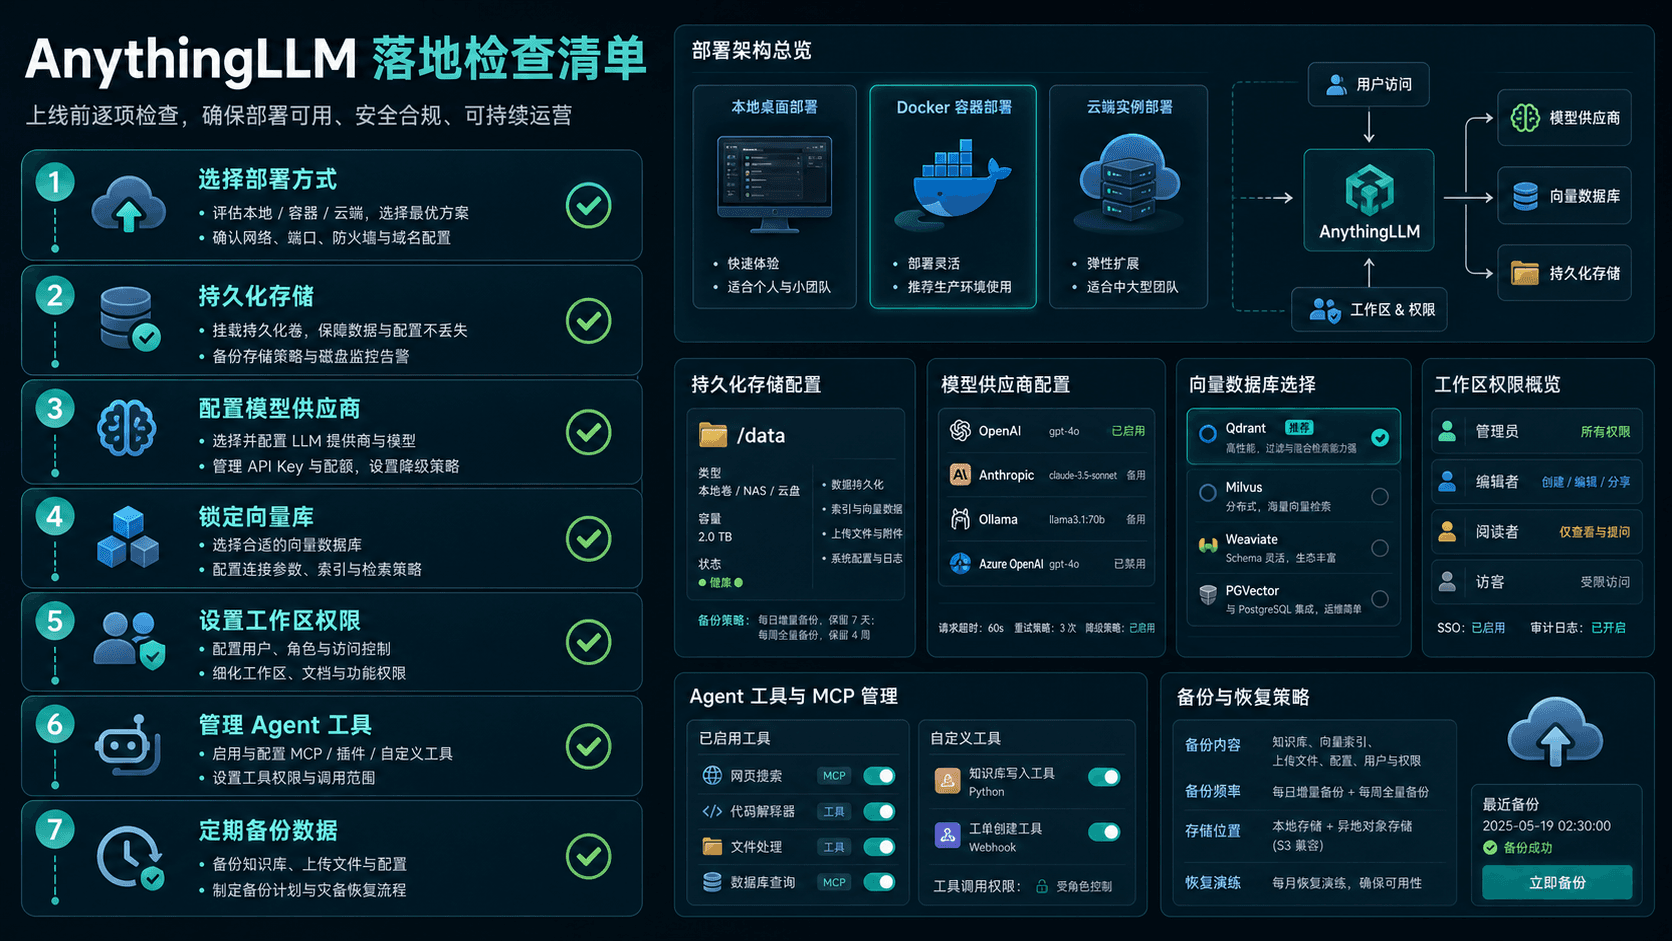
Task: Select the 云端实例部署 card
Action: tap(1129, 197)
